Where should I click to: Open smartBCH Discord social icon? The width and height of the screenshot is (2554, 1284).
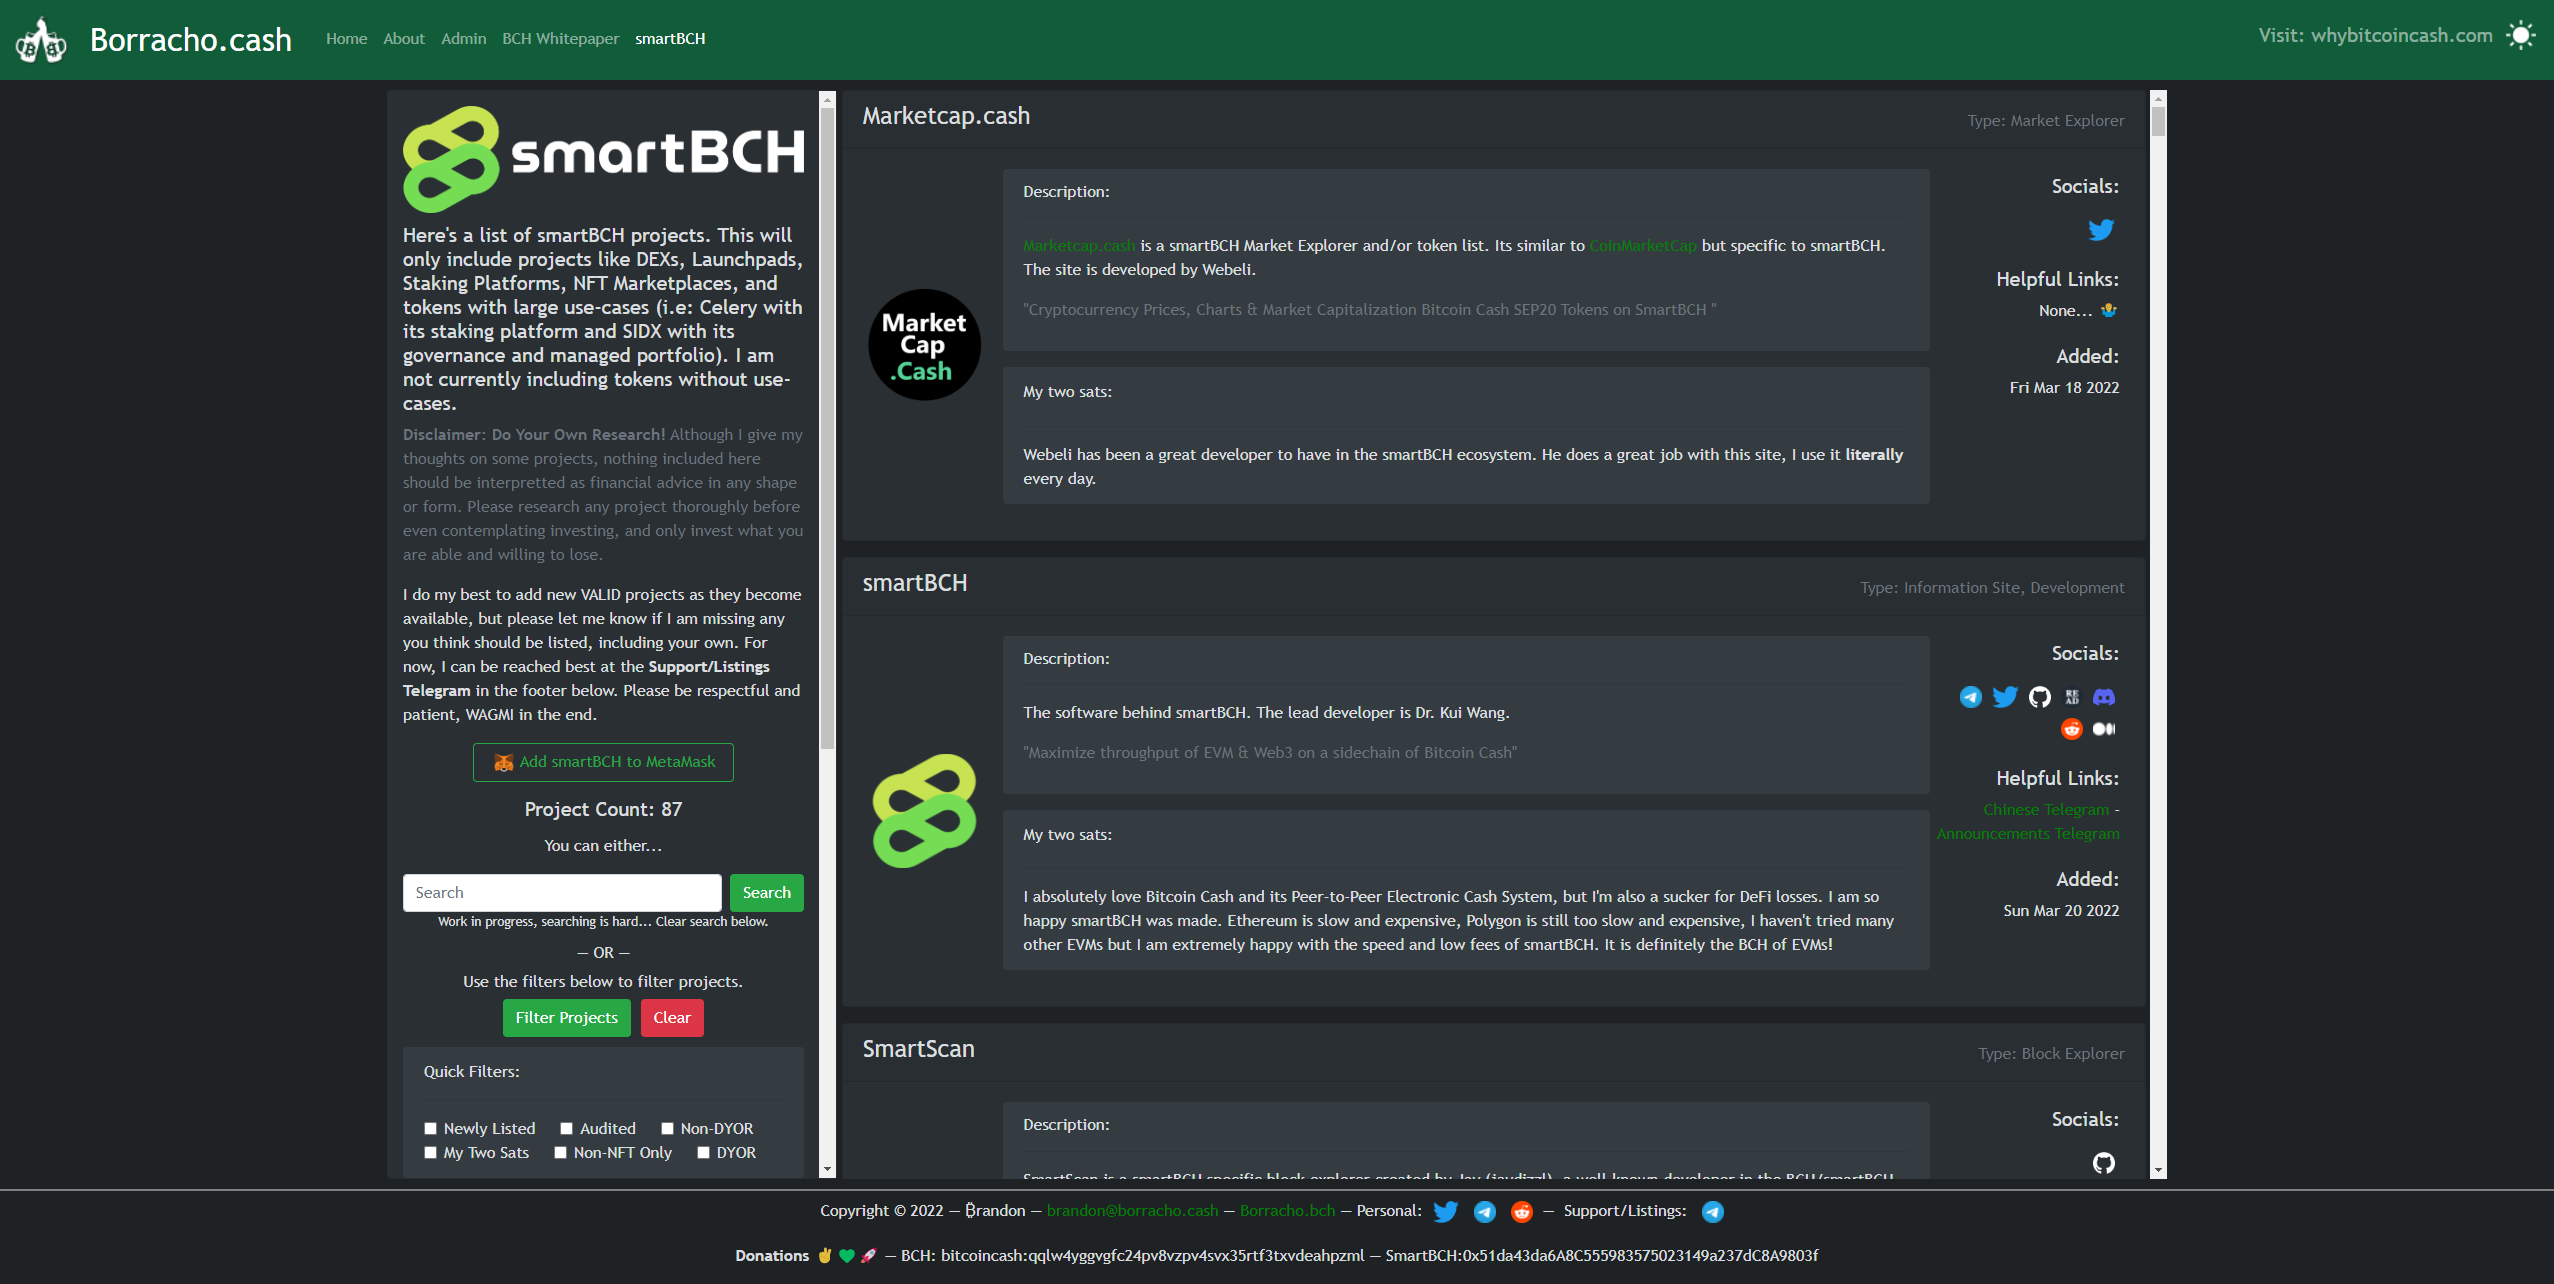[2104, 697]
